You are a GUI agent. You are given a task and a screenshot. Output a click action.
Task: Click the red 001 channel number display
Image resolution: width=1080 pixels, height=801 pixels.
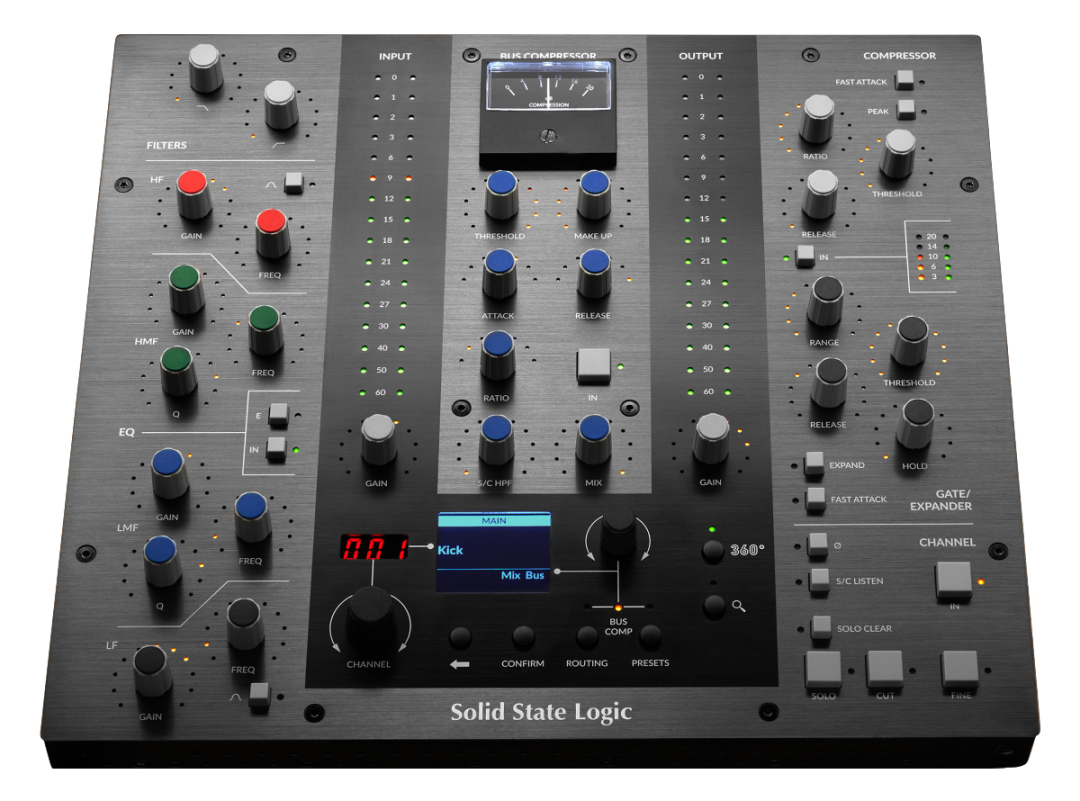[x=374, y=548]
